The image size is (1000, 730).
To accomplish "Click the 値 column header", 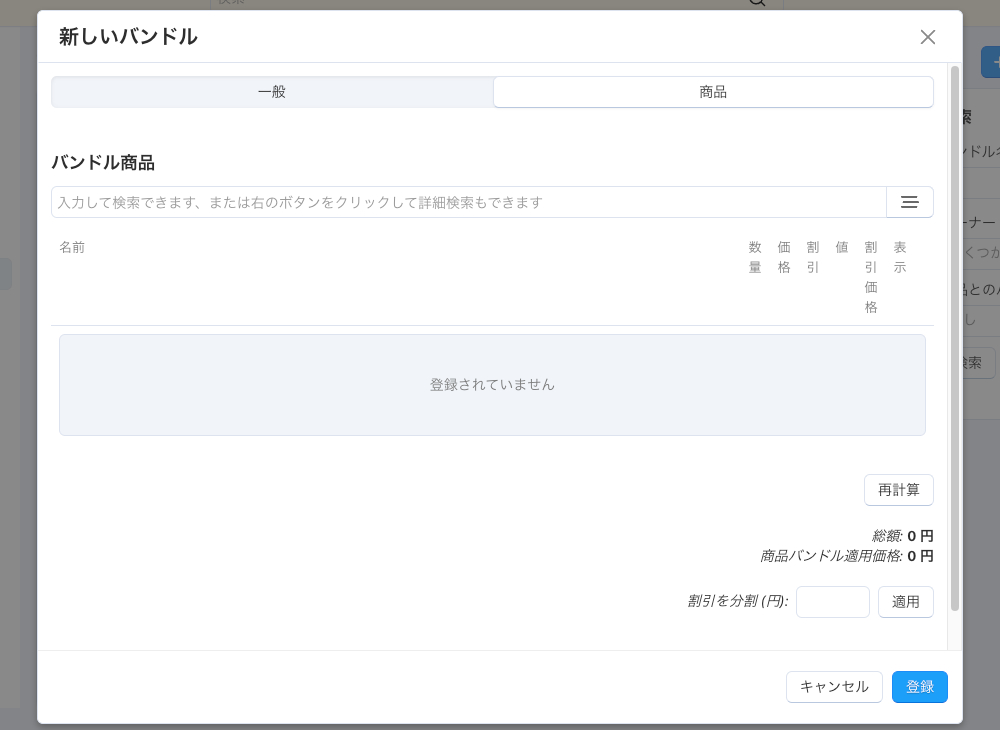I will click(842, 247).
